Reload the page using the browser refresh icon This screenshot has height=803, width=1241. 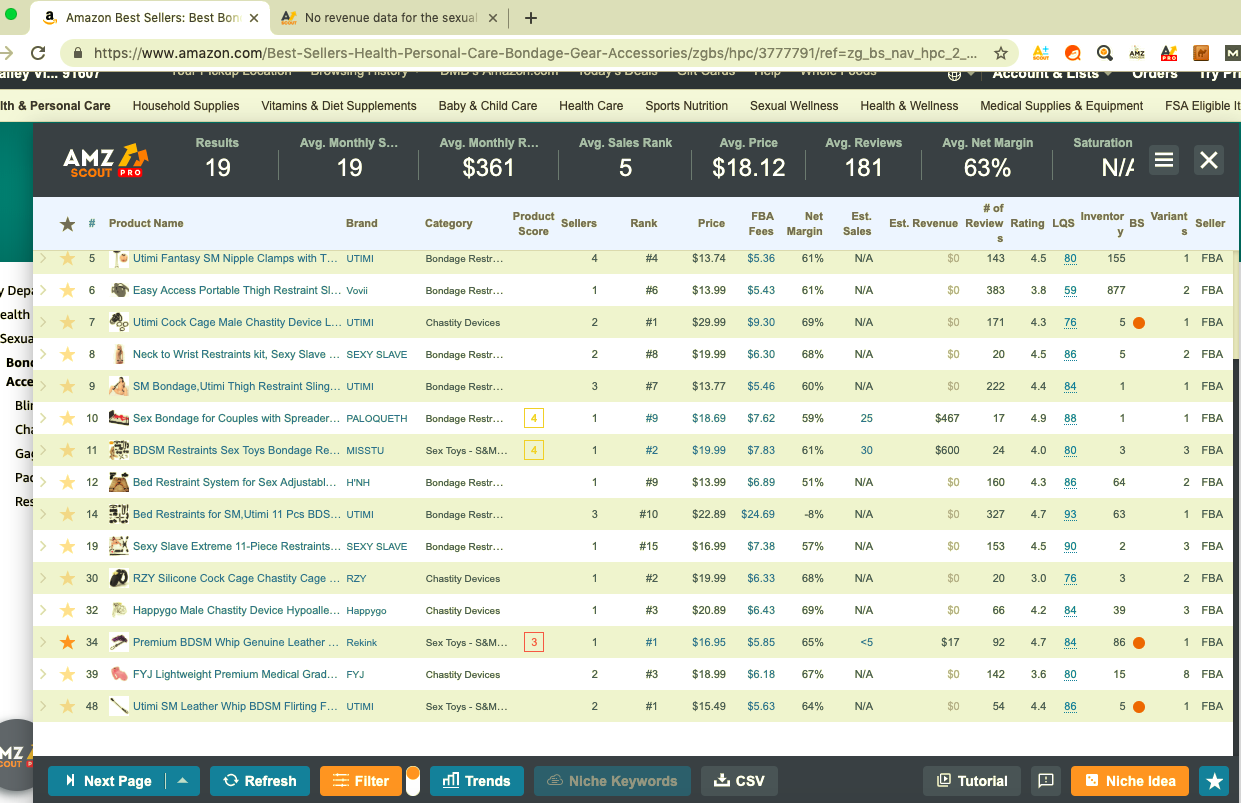pos(38,53)
